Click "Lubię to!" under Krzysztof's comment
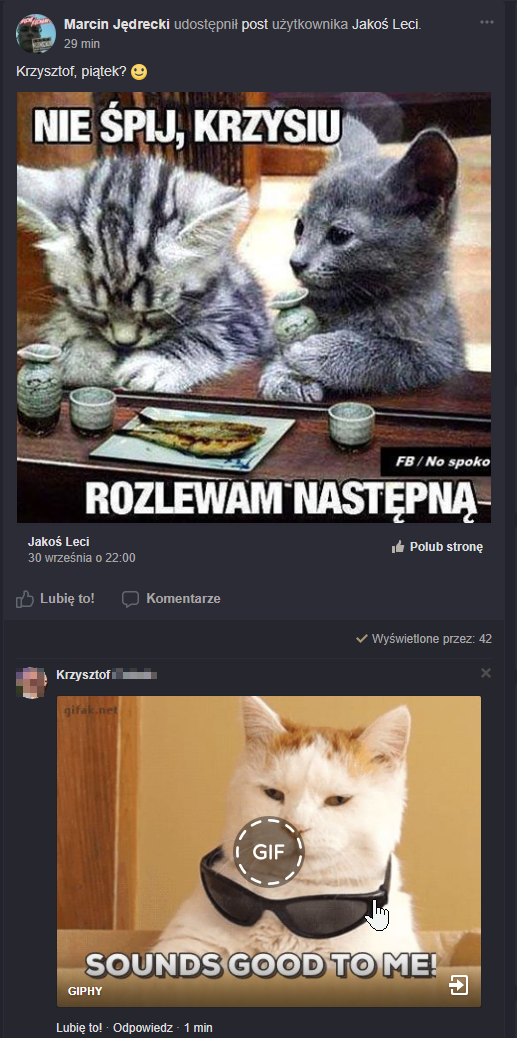The height and width of the screenshot is (1038, 517). [x=79, y=1027]
